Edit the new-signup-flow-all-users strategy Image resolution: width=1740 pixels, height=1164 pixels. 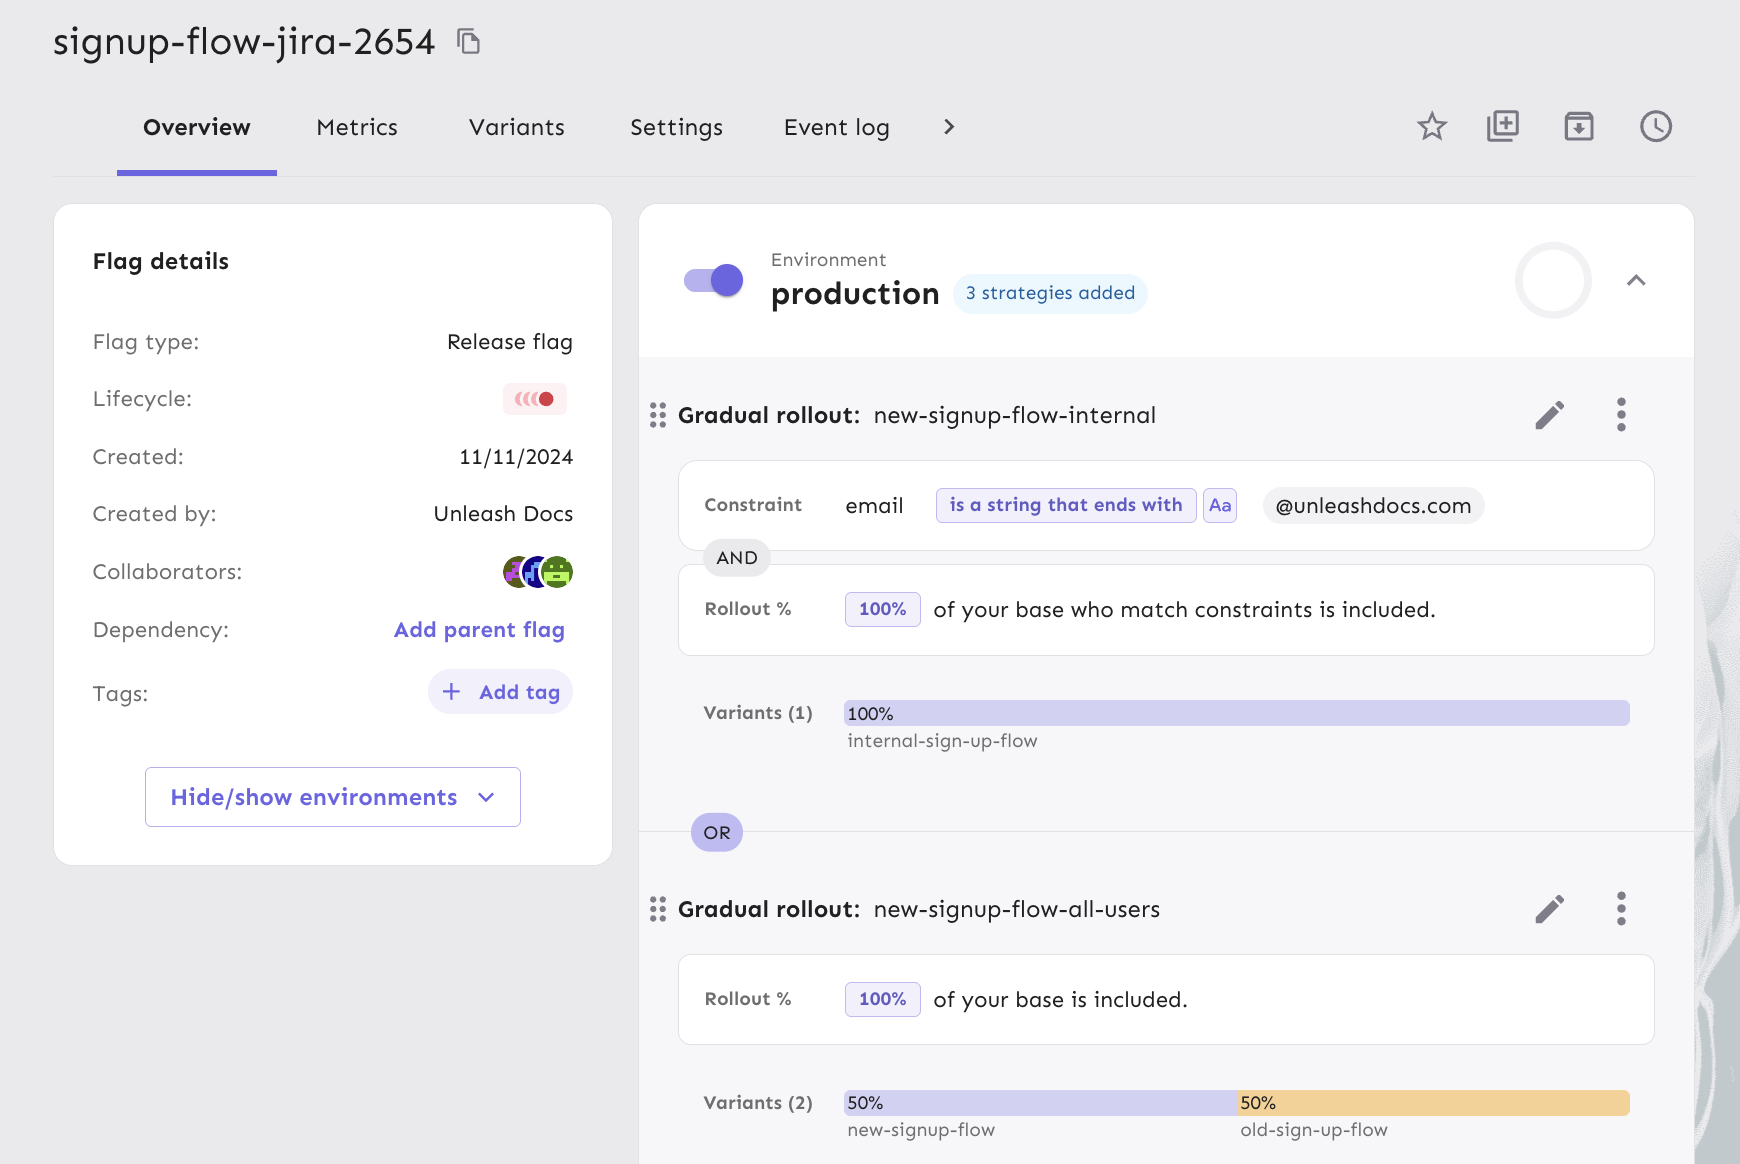[1549, 909]
